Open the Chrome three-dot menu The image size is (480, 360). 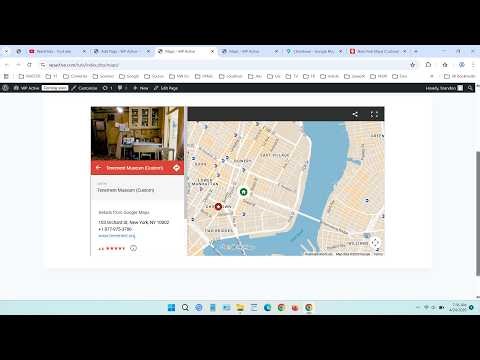473,65
